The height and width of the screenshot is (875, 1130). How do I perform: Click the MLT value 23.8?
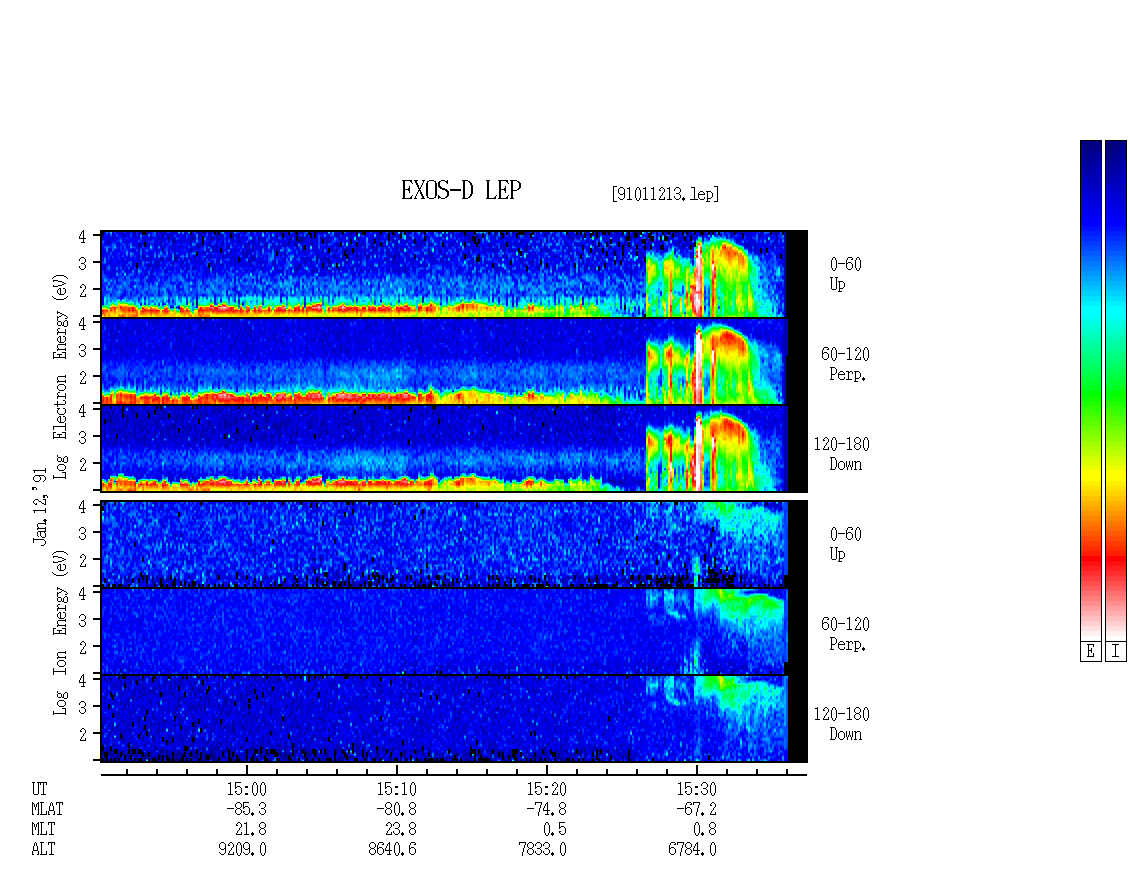[x=401, y=830]
